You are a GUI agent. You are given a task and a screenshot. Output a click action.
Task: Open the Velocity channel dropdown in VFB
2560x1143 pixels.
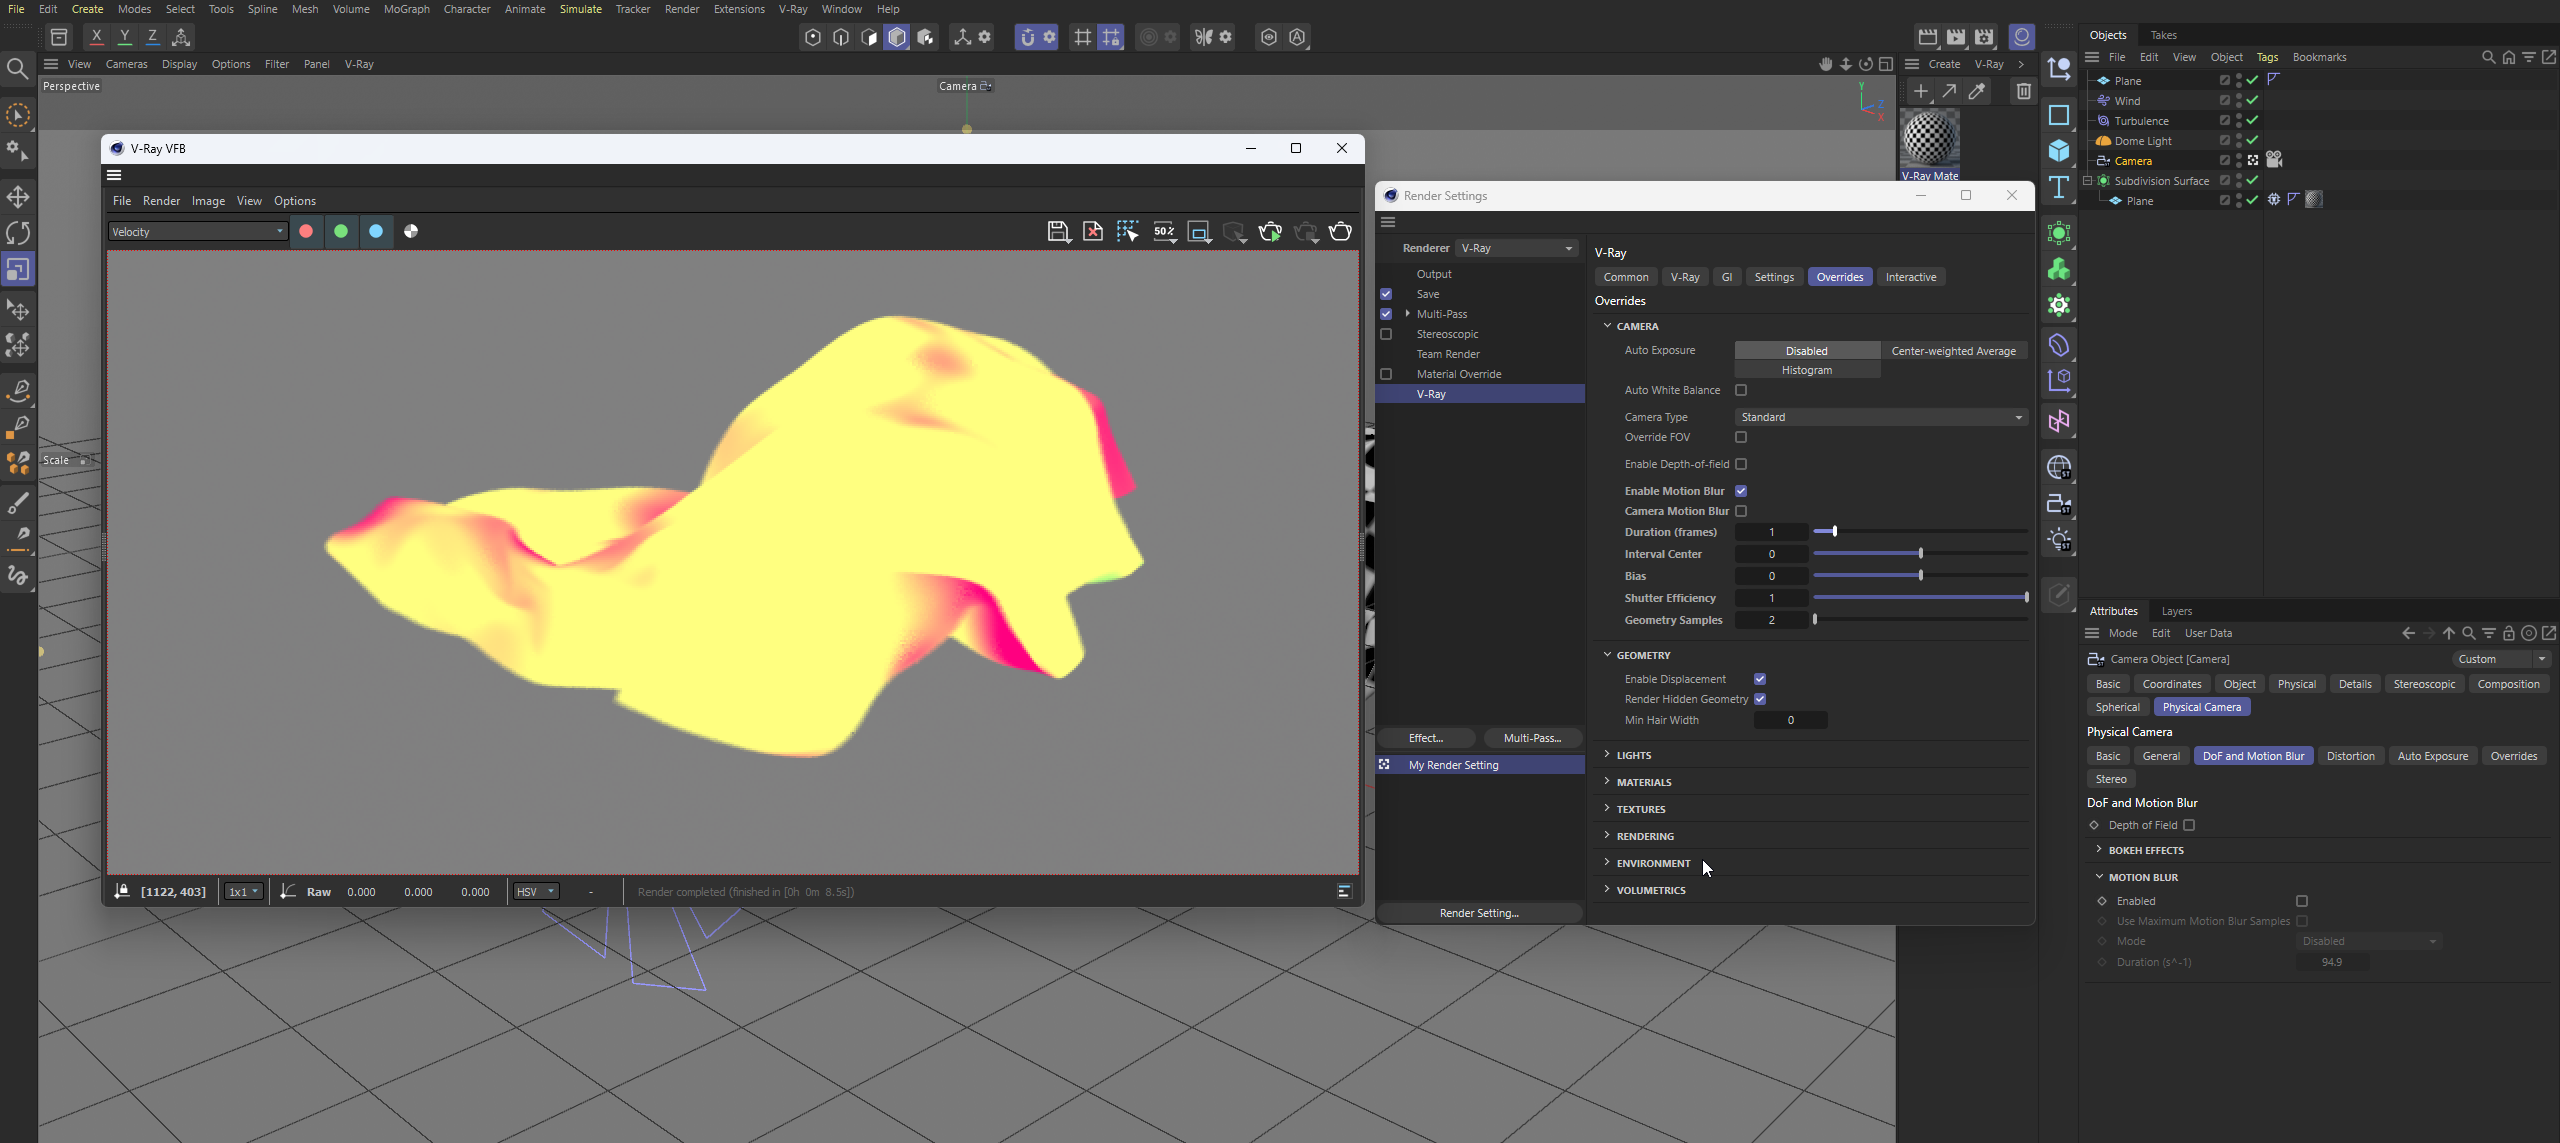pos(197,231)
